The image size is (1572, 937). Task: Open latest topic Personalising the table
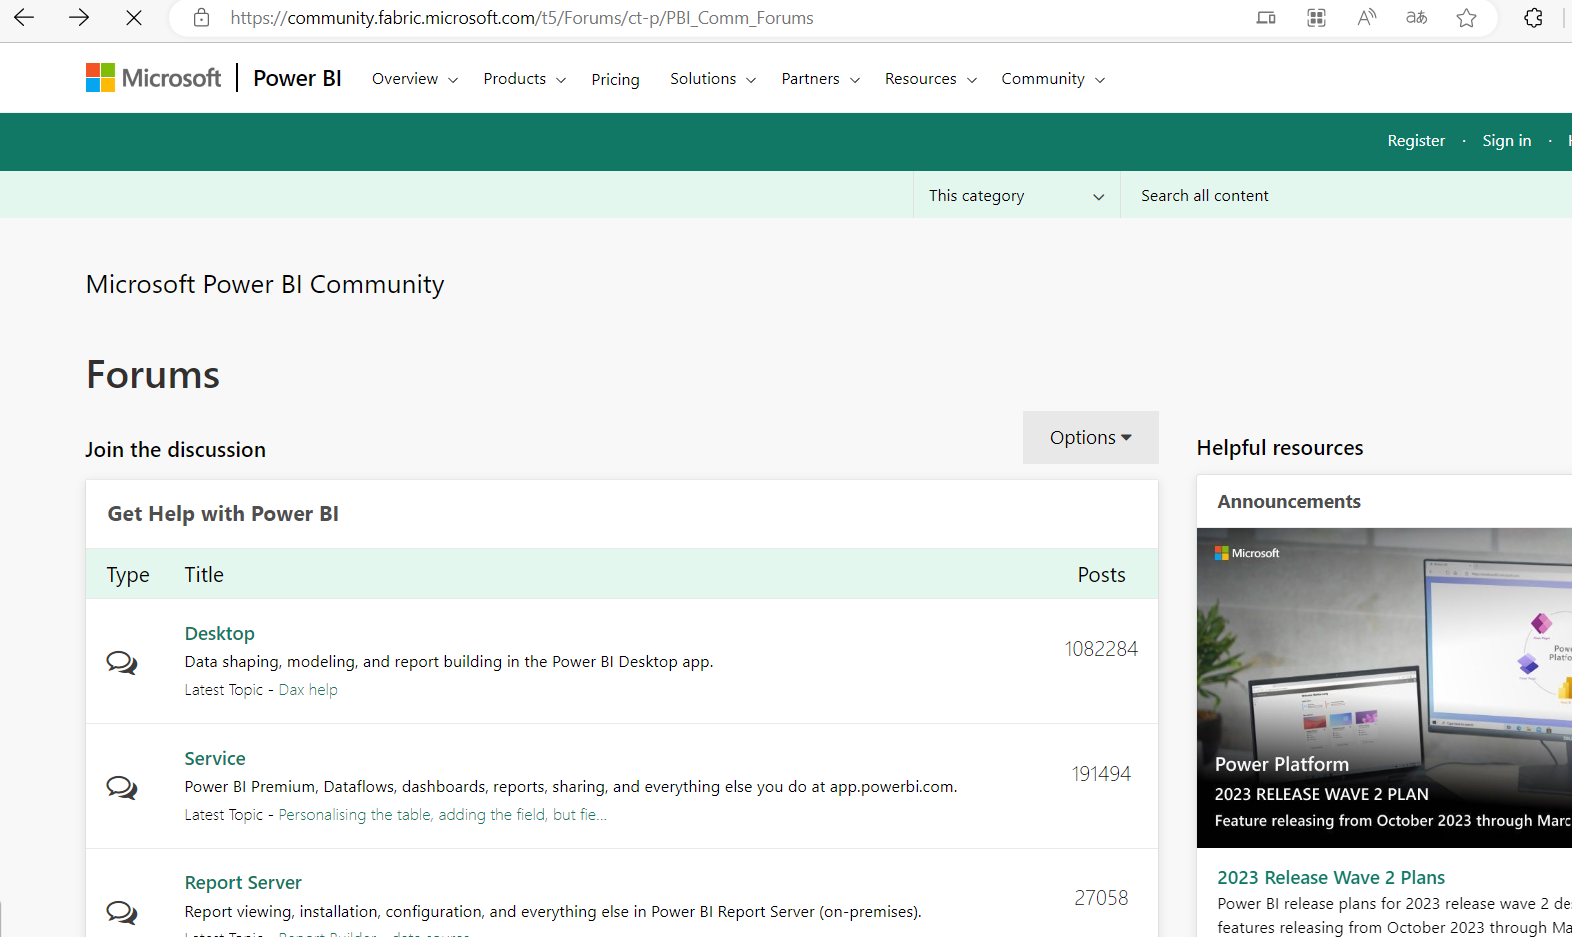click(442, 815)
